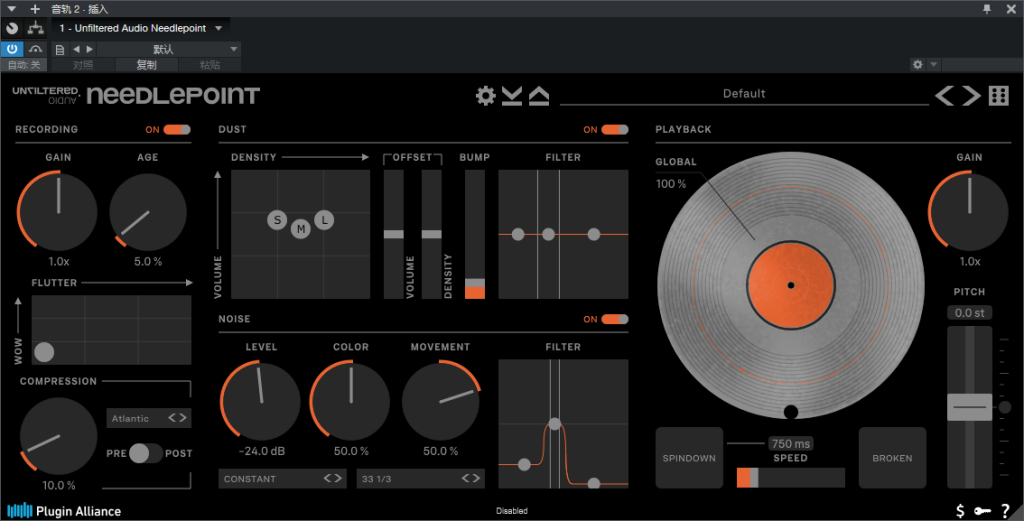Click the host mixer knob icon
The height and width of the screenshot is (521, 1024).
pos(12,28)
